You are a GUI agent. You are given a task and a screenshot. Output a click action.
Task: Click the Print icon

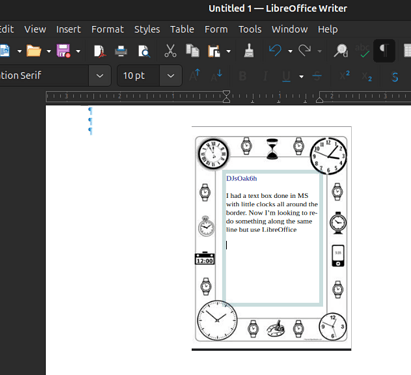[121, 51]
